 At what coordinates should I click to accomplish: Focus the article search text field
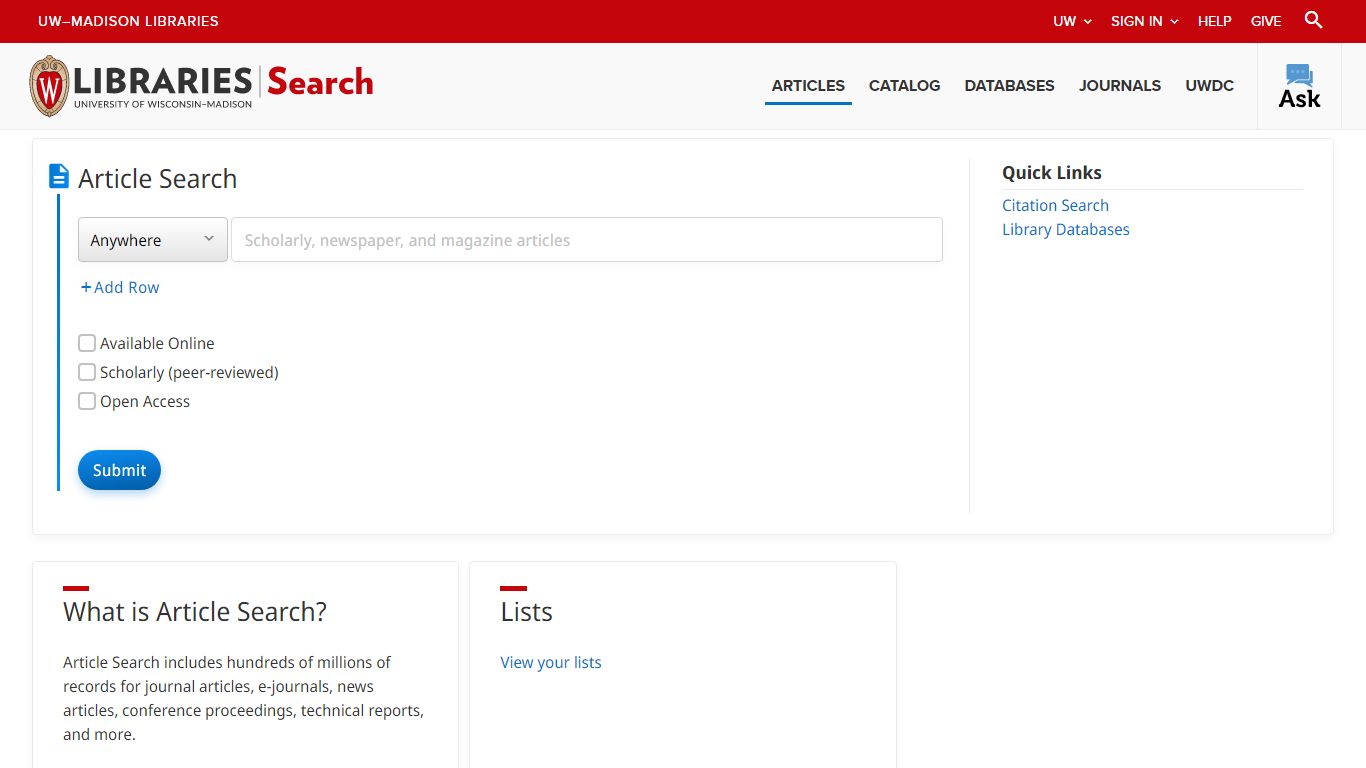point(587,240)
